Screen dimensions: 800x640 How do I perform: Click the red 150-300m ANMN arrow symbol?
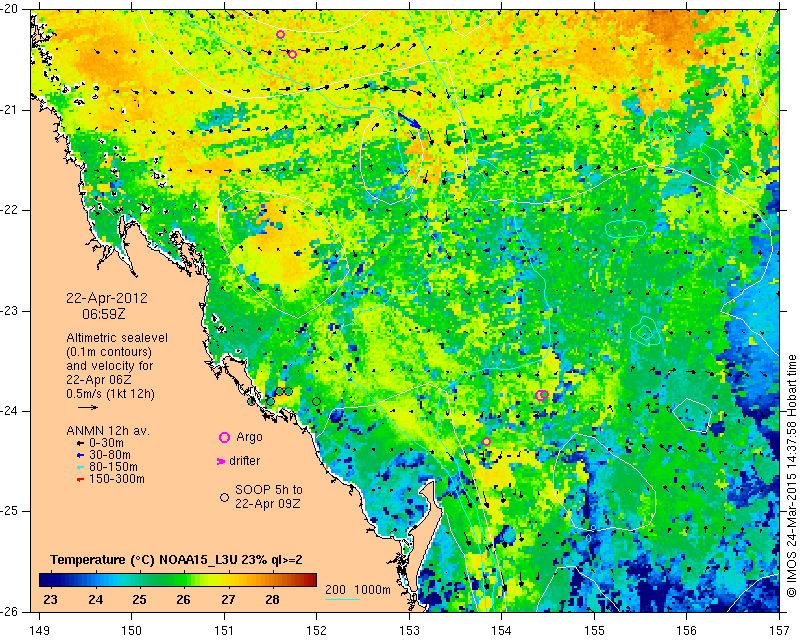pyautogui.click(x=80, y=480)
